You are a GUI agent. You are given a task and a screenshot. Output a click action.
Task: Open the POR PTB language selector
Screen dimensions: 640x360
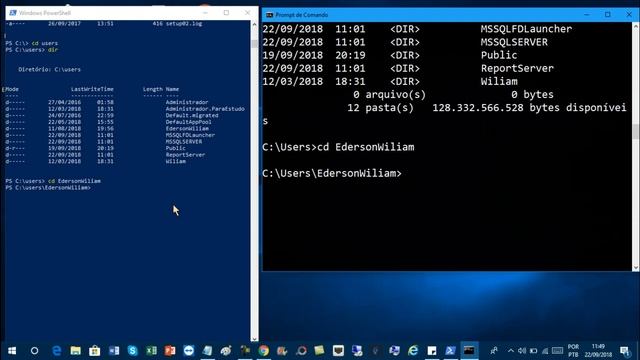(x=573, y=351)
